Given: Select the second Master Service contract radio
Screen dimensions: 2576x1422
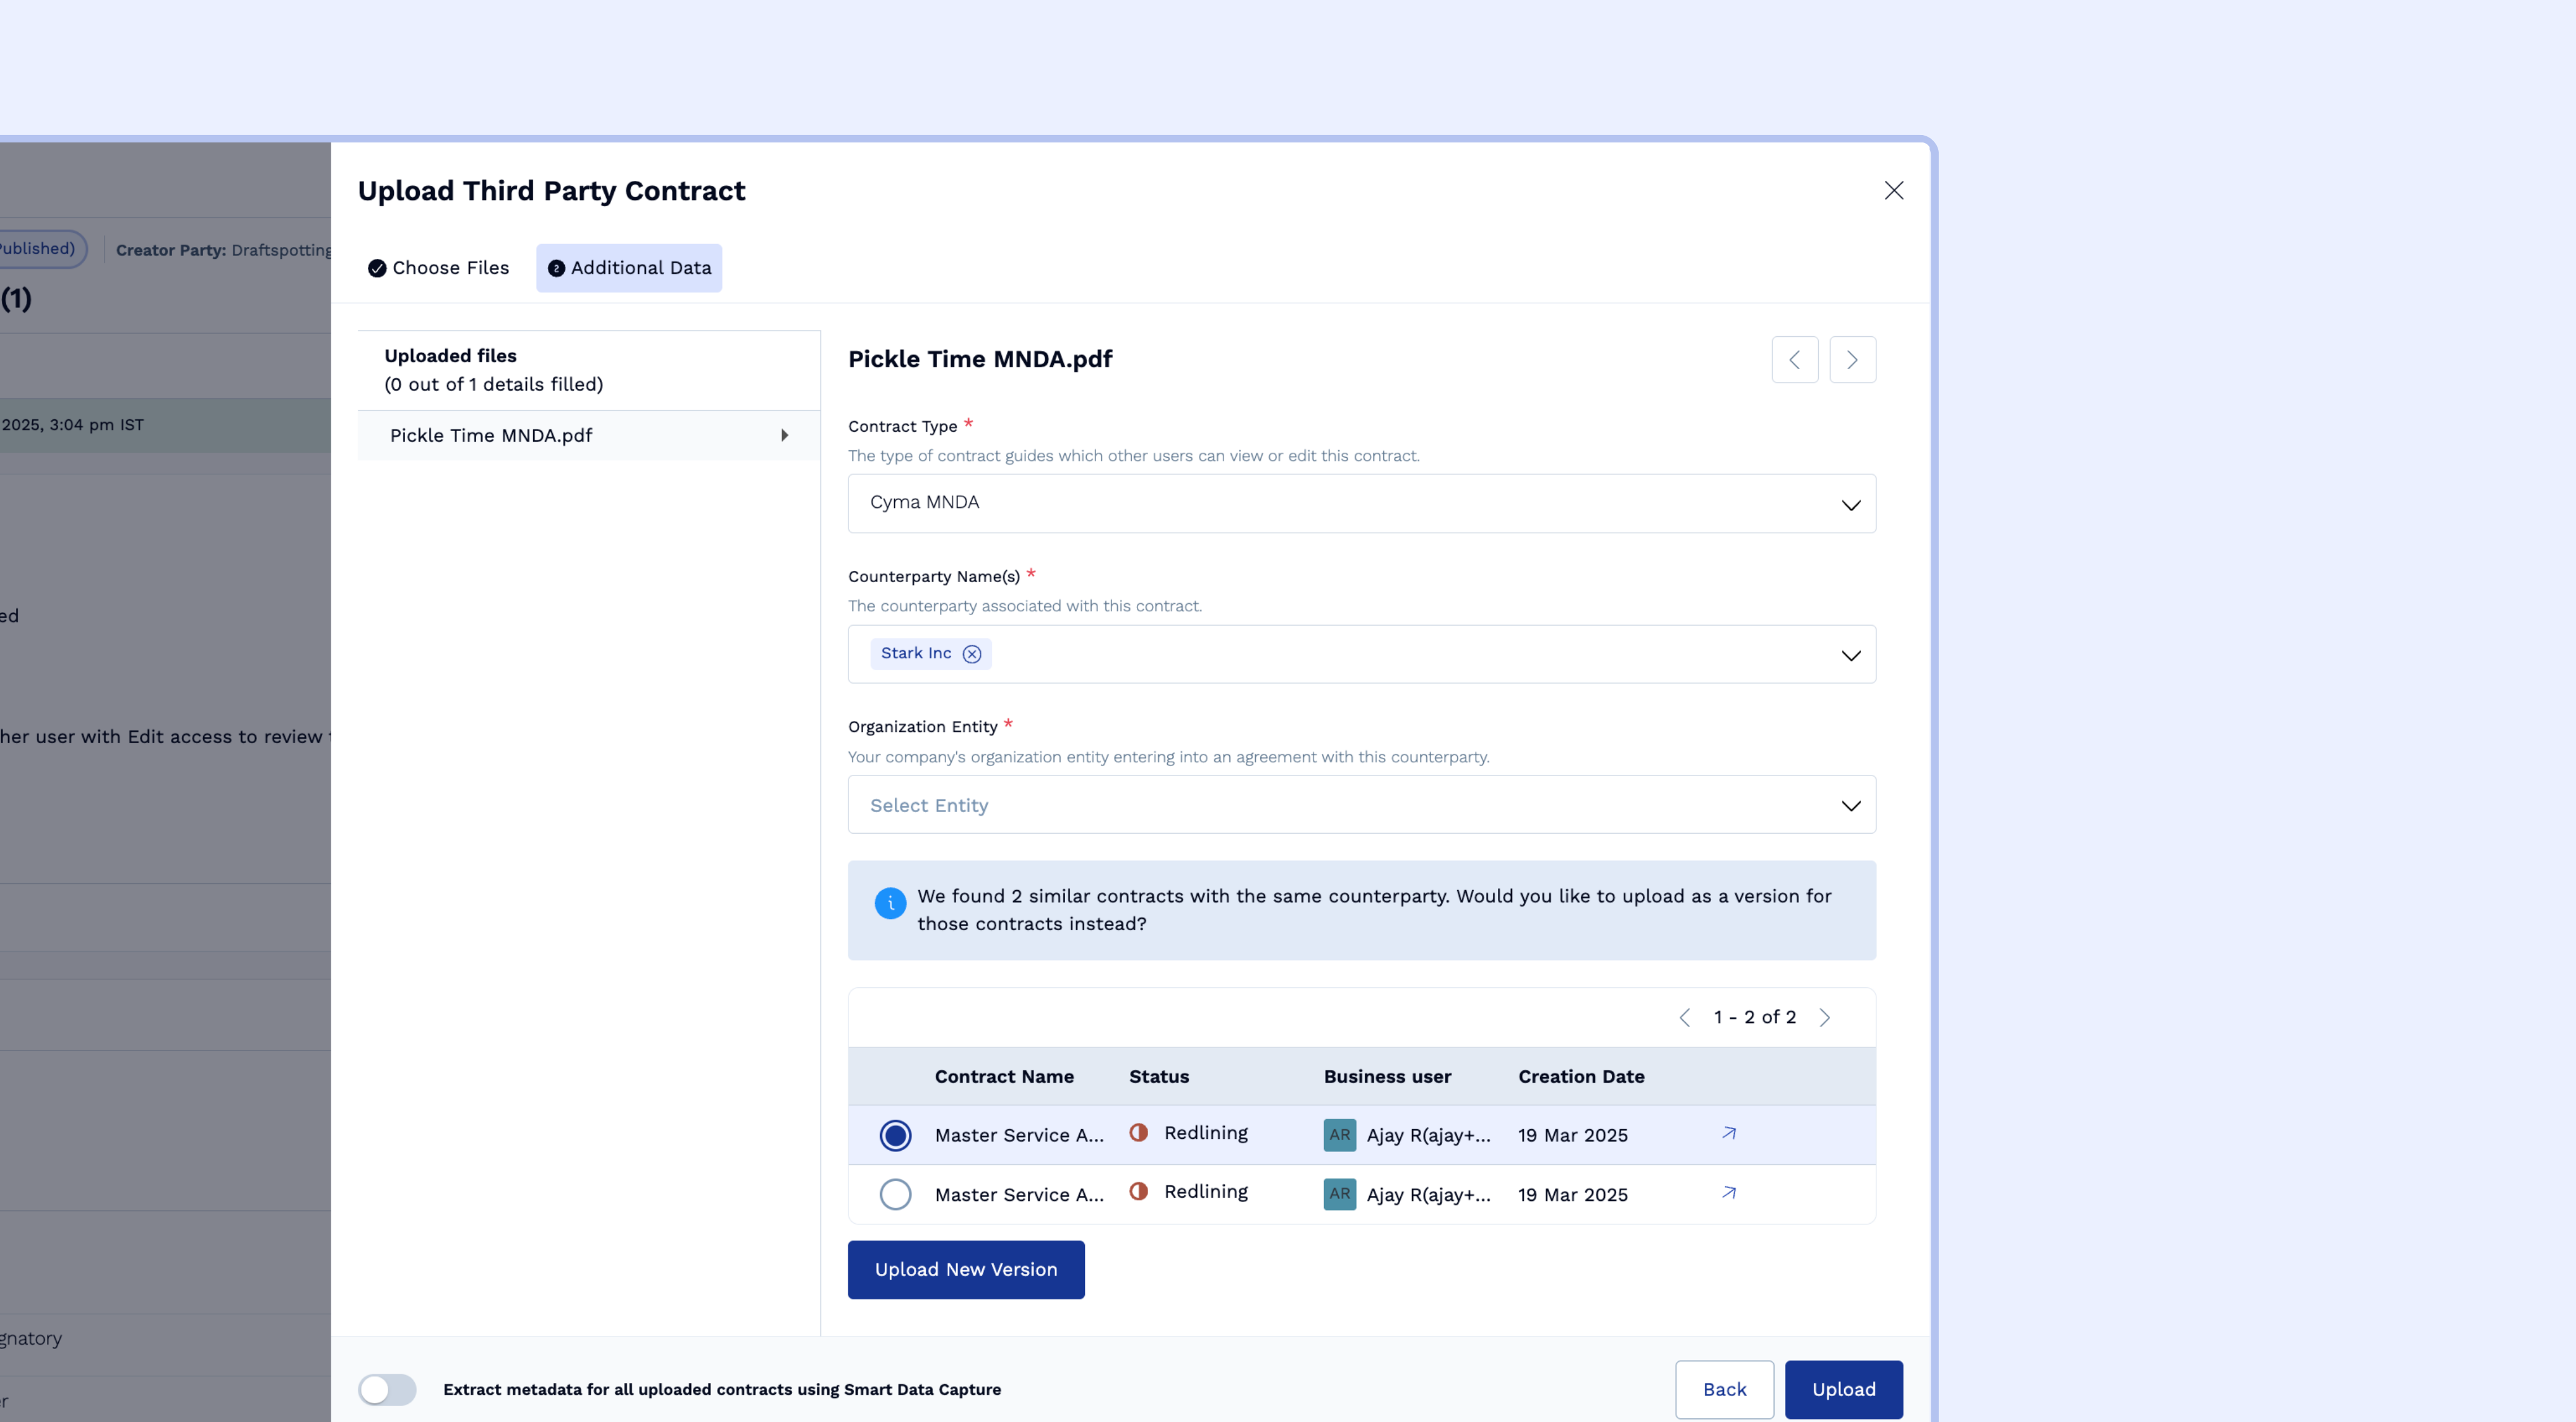Looking at the screenshot, I should click(x=895, y=1194).
